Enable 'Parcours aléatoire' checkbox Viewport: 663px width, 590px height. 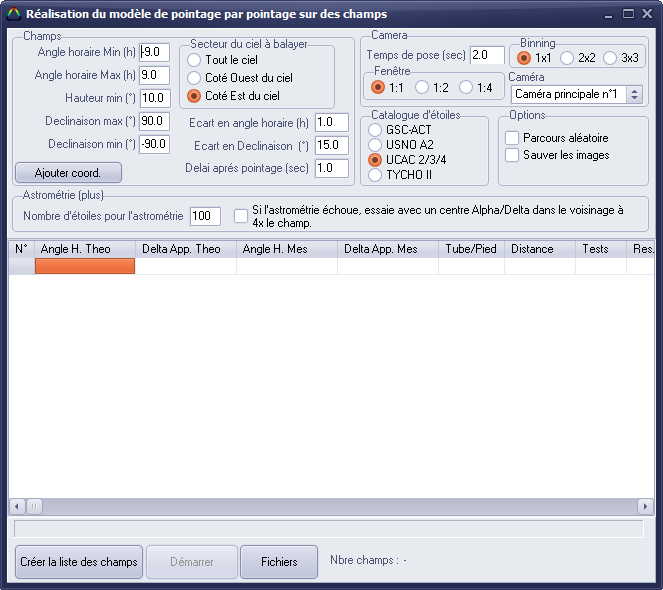(512, 138)
